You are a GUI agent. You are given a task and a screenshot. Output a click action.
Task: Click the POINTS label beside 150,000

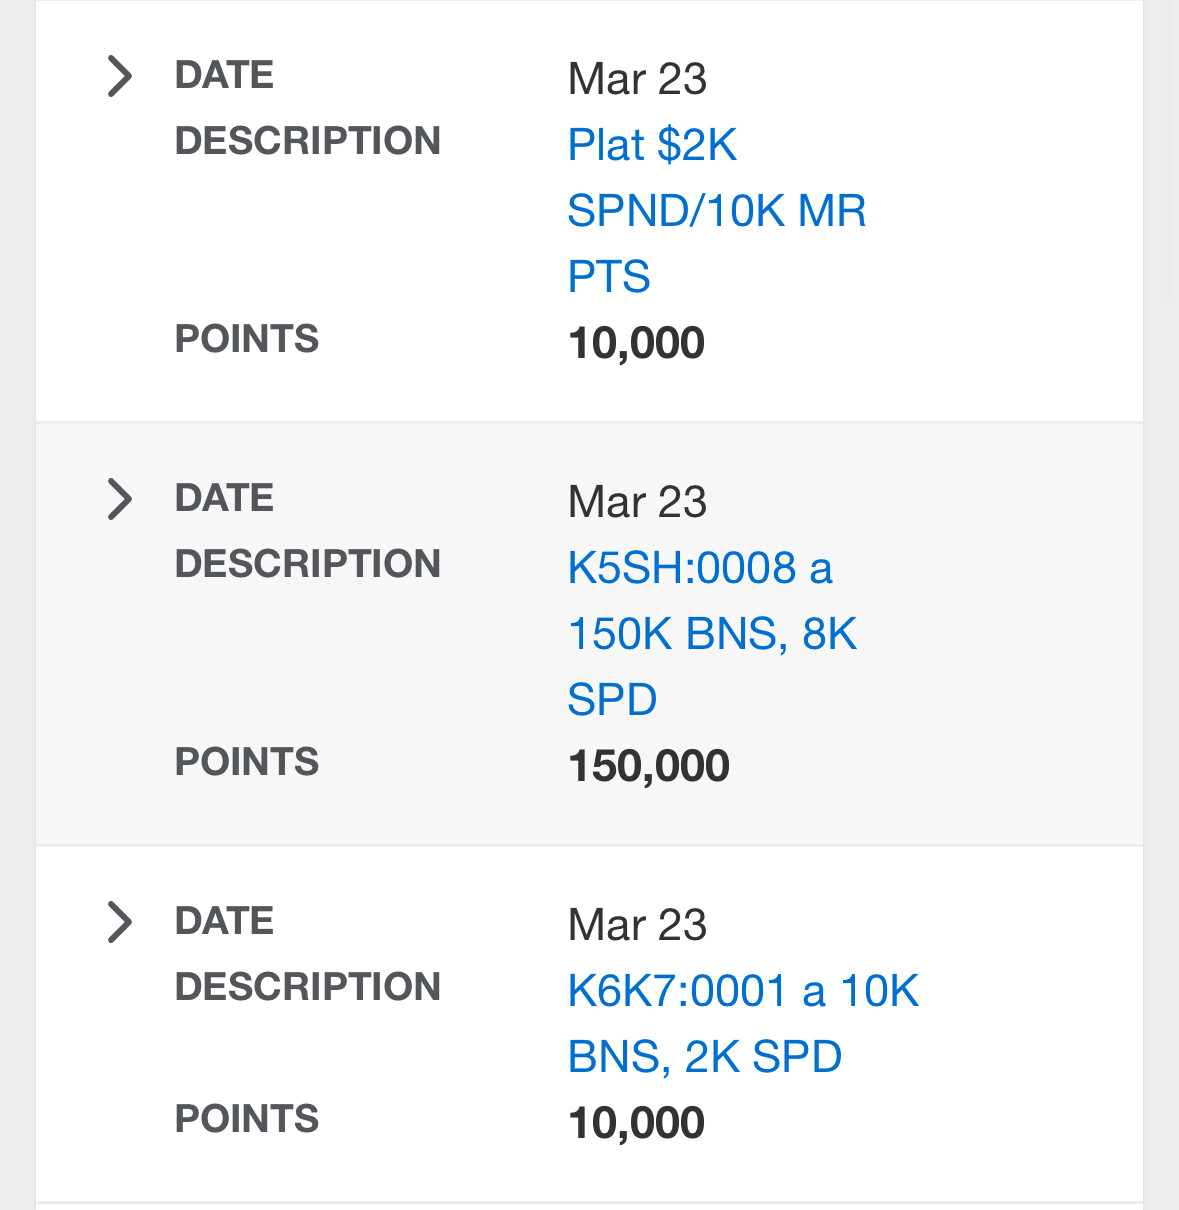coord(247,762)
